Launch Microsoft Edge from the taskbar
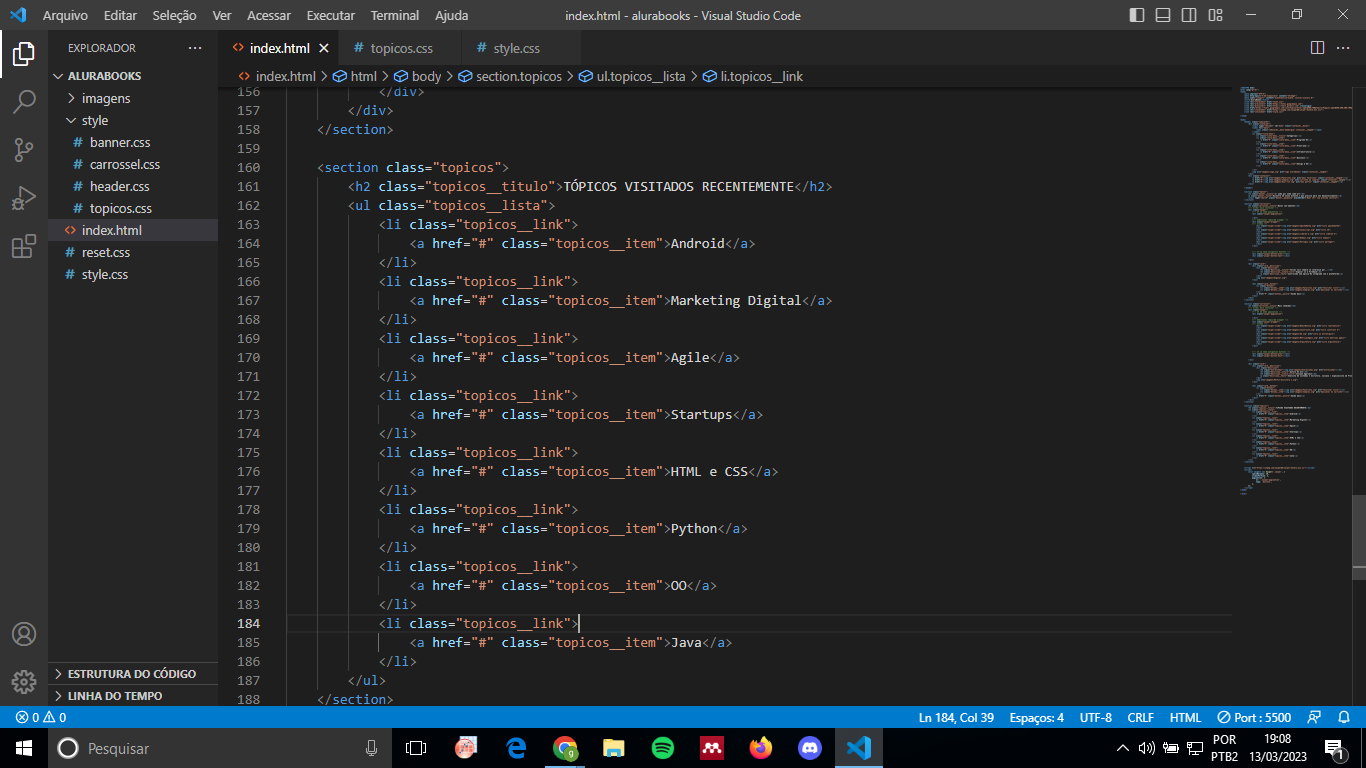1366x768 pixels. 516,748
